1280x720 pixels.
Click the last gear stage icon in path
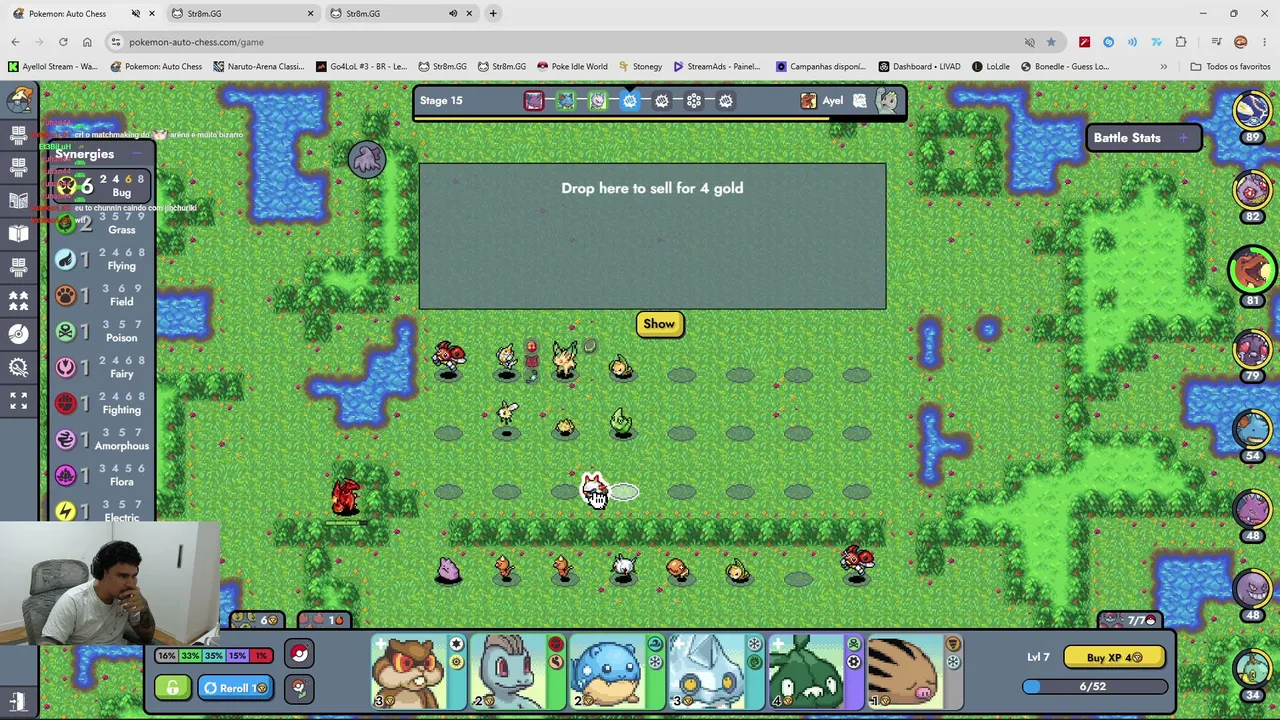pos(726,100)
